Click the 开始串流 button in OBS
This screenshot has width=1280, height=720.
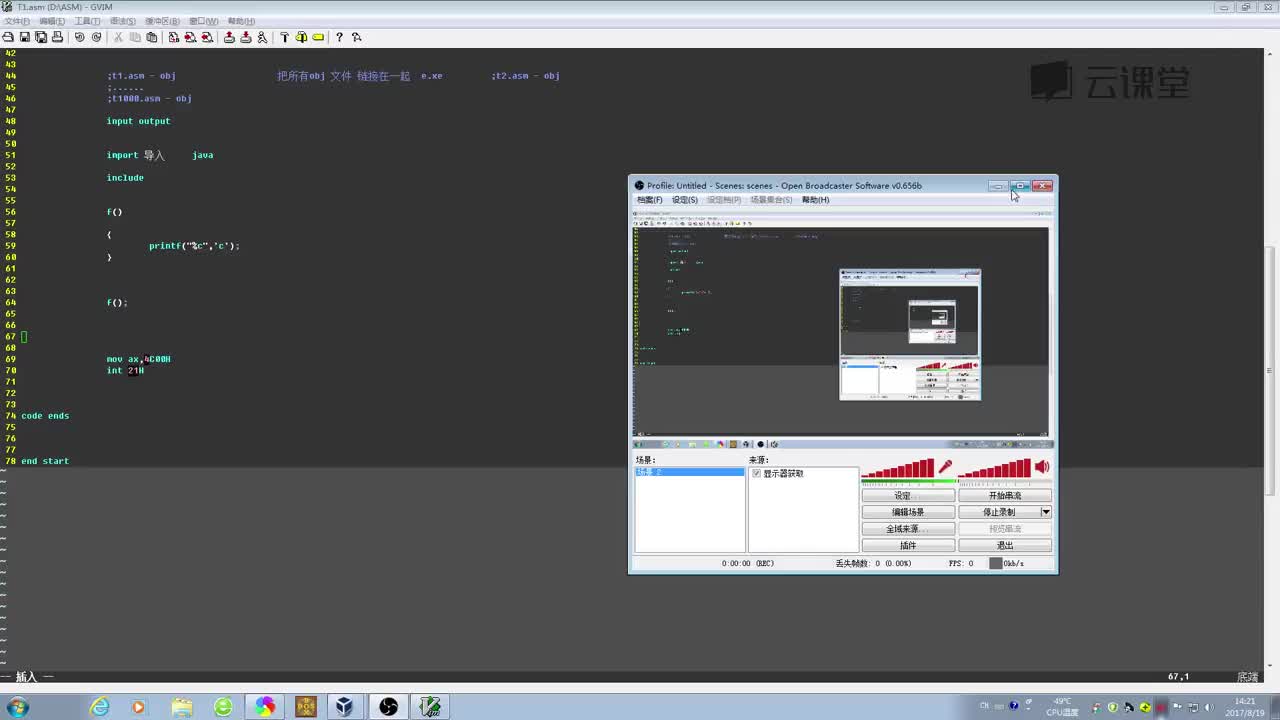pos(1005,496)
